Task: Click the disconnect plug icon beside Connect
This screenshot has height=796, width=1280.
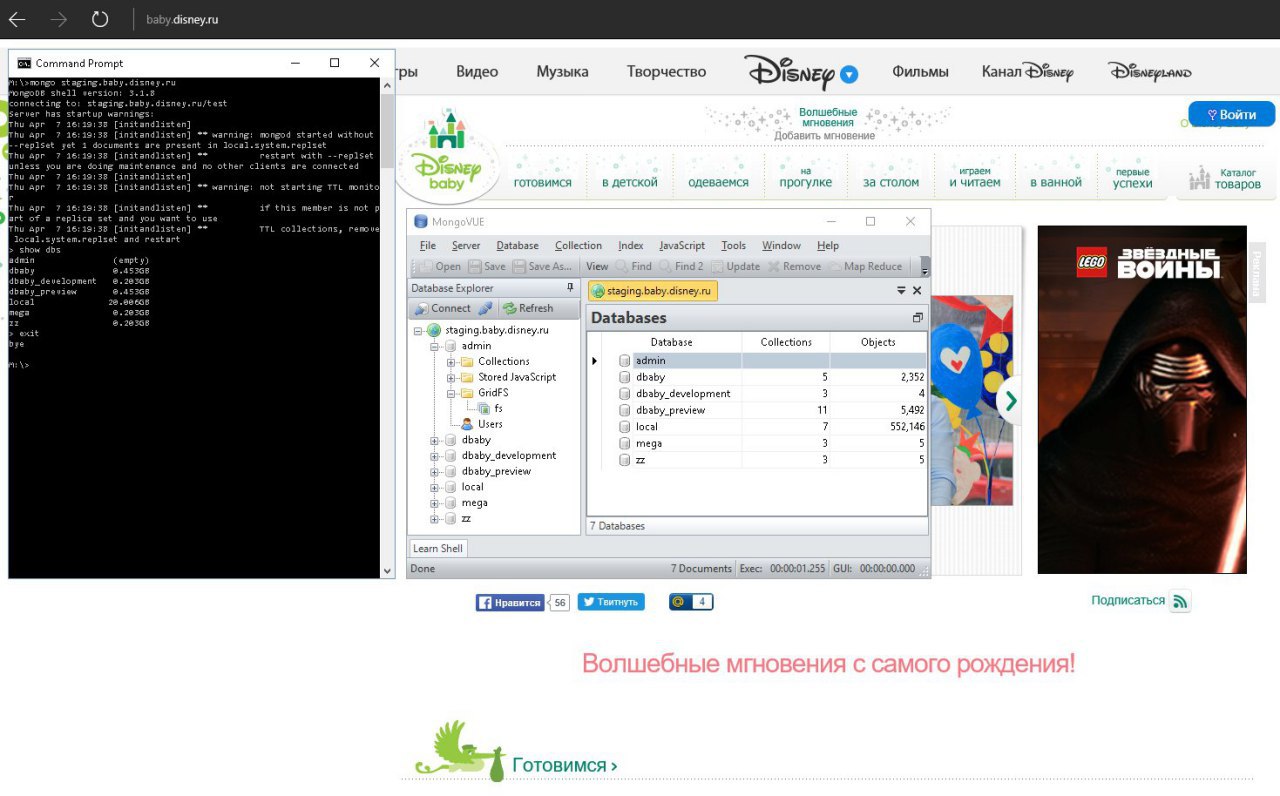Action: point(485,308)
